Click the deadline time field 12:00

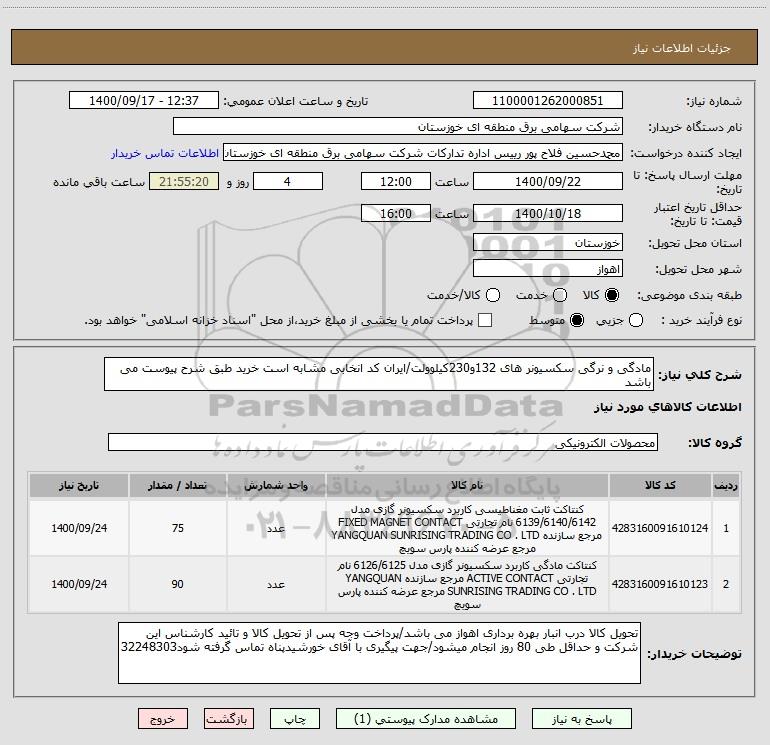[396, 181]
